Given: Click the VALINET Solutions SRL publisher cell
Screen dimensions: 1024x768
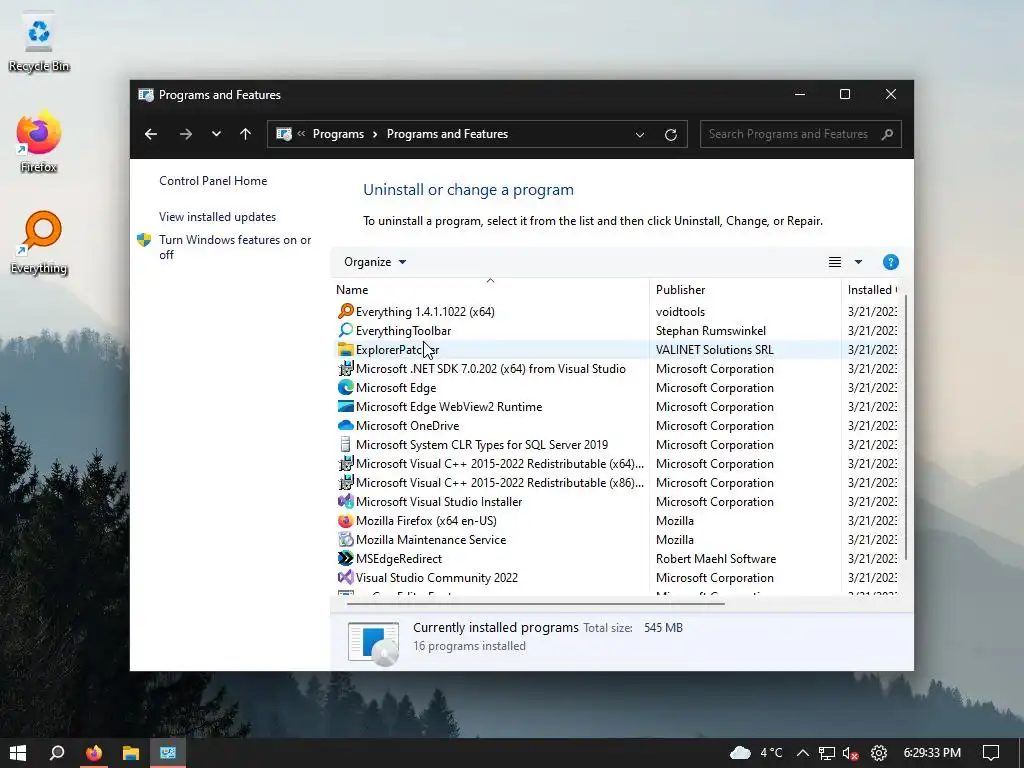Looking at the screenshot, I should (714, 349).
